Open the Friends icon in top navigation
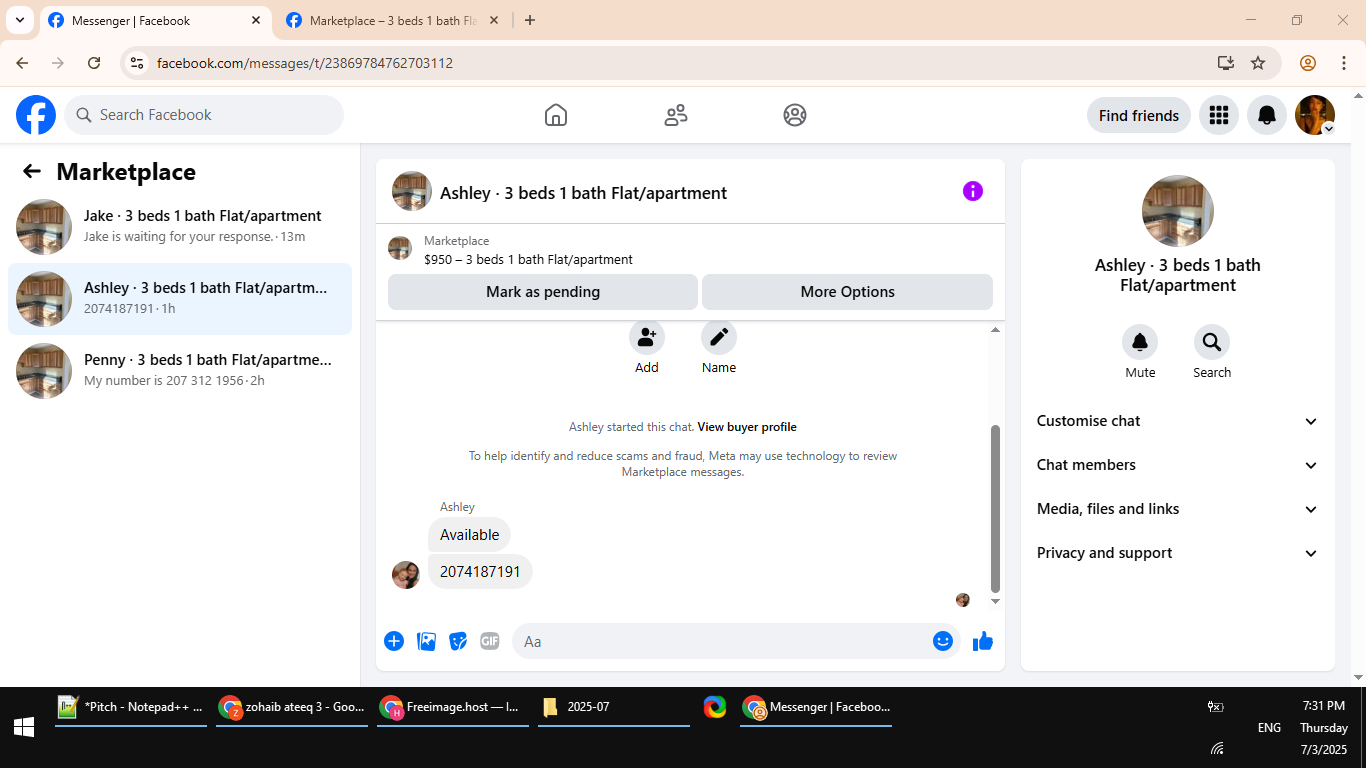 676,115
